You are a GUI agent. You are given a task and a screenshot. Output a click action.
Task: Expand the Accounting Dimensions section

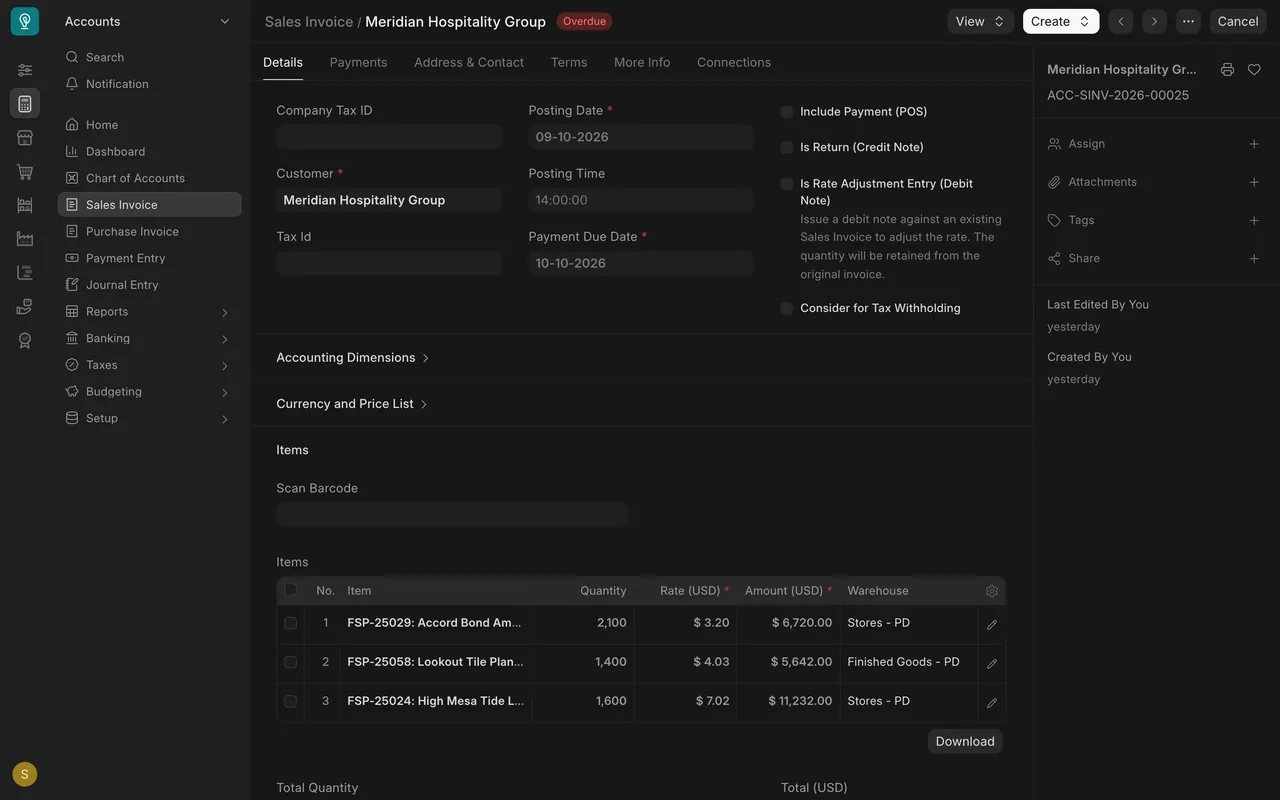(353, 358)
